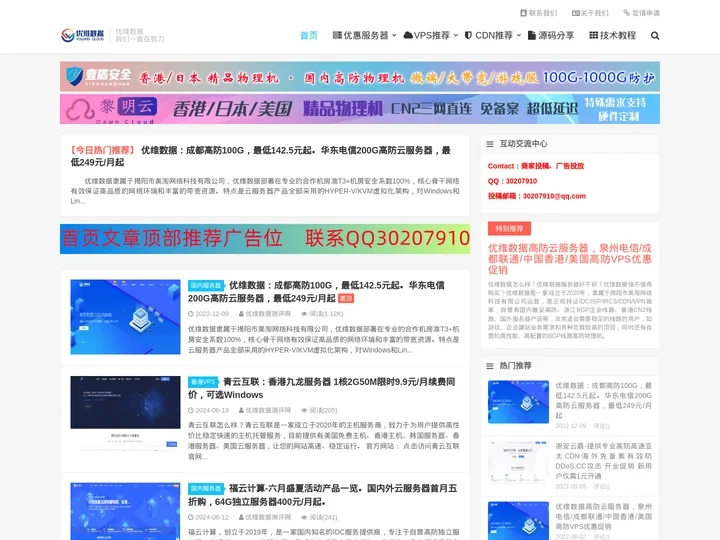Screen dimensions: 720x540
Task: Expand the 优惠服务器 dropdown chevron
Action: coord(394,35)
